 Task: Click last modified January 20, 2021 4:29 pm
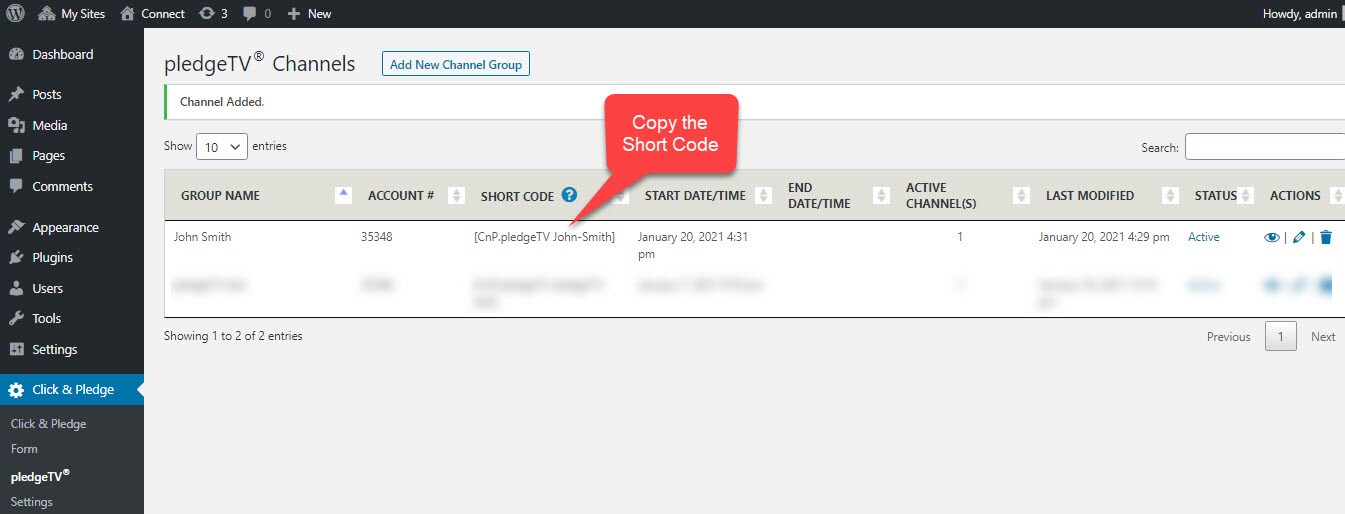point(1104,237)
